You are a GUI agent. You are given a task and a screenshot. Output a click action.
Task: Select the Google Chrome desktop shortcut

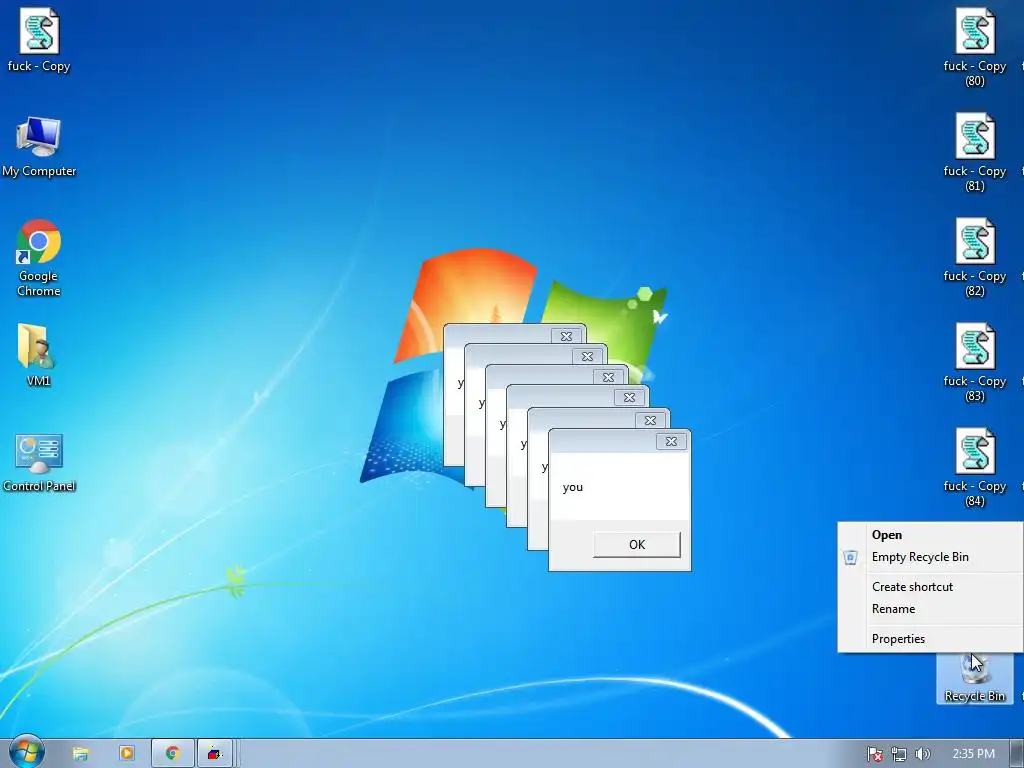coord(39,258)
